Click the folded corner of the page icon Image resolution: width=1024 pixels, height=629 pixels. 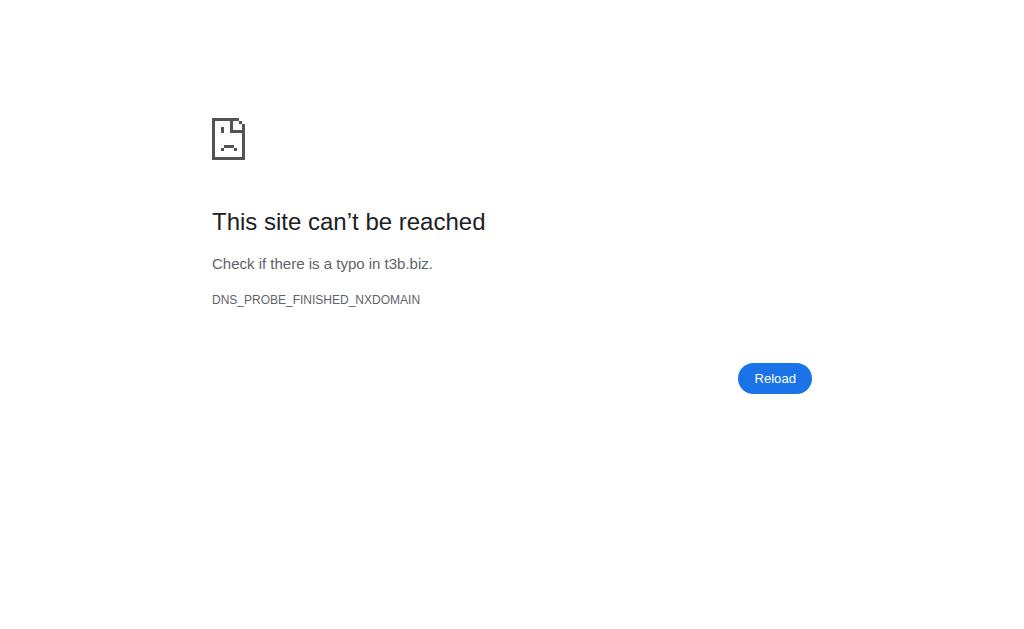[x=238, y=124]
